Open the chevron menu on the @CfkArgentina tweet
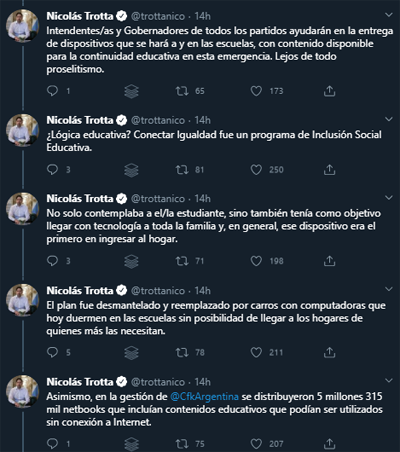The image size is (400, 452). click(389, 380)
